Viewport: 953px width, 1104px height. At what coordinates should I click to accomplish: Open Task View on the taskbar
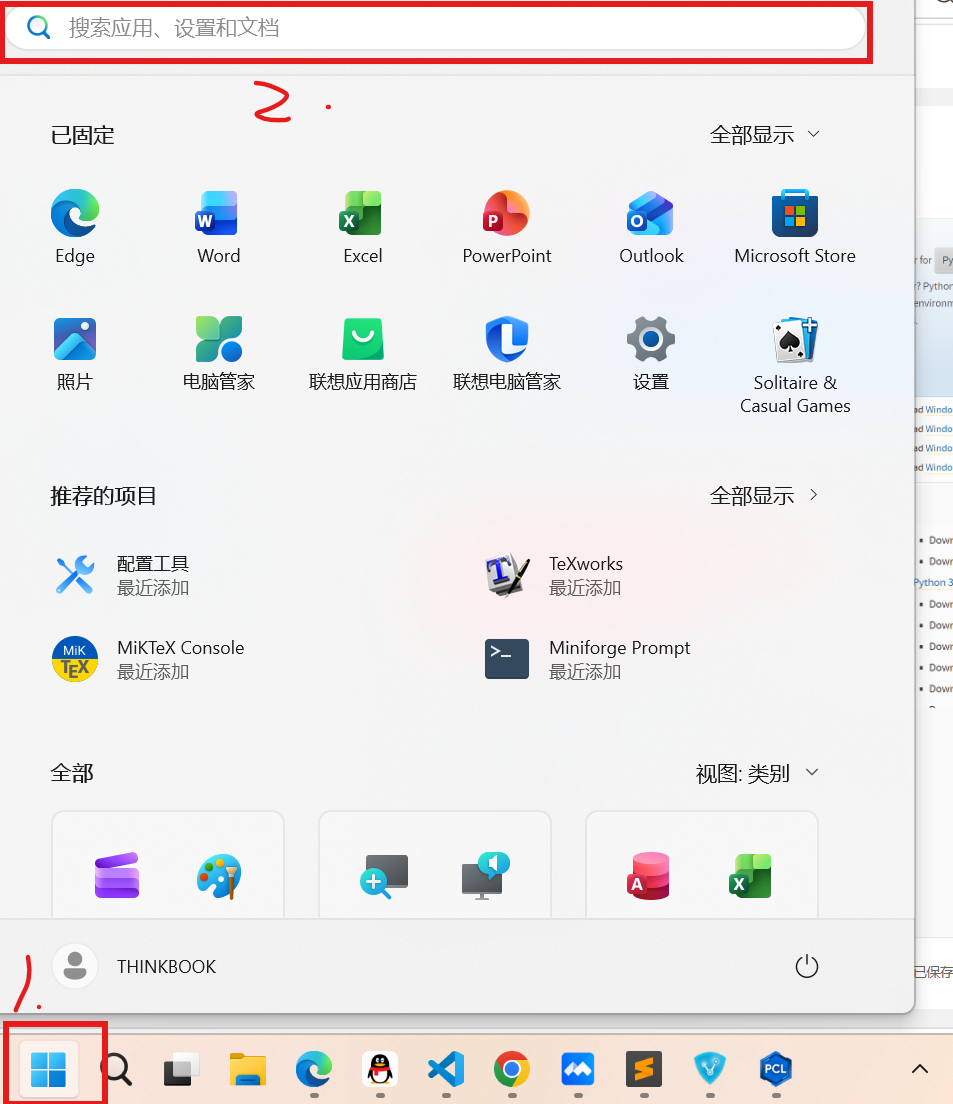pyautogui.click(x=181, y=1069)
